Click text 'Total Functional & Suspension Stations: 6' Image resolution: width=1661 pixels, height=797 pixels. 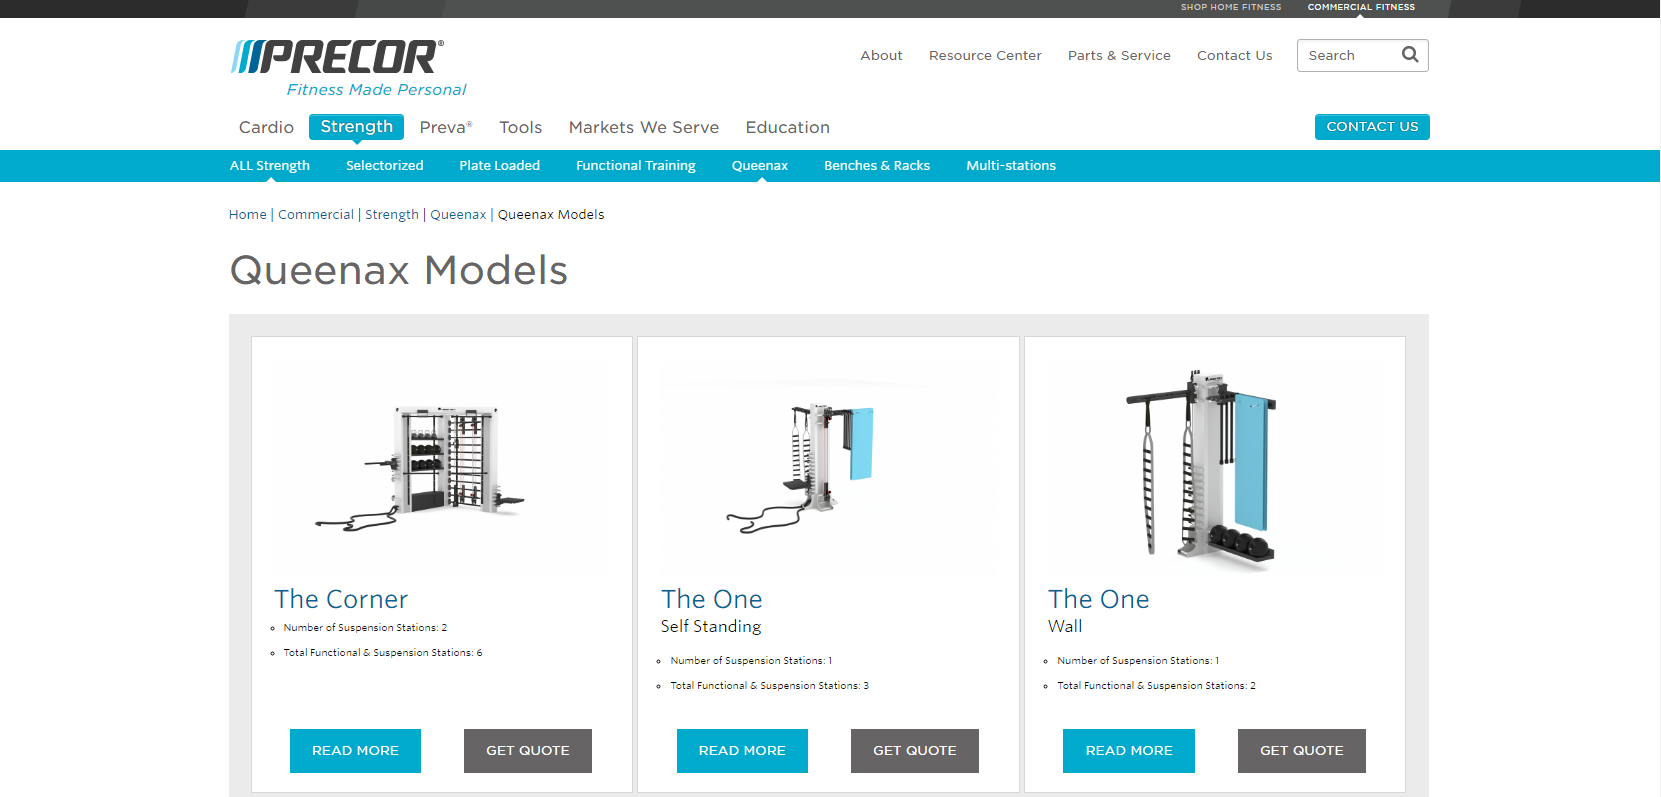point(382,653)
